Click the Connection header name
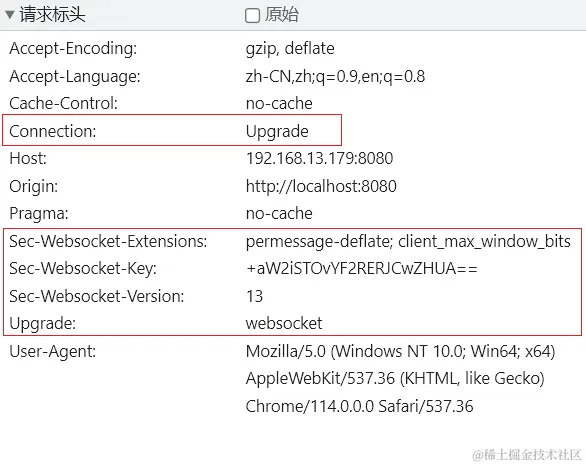The image size is (586, 466). tap(53, 131)
